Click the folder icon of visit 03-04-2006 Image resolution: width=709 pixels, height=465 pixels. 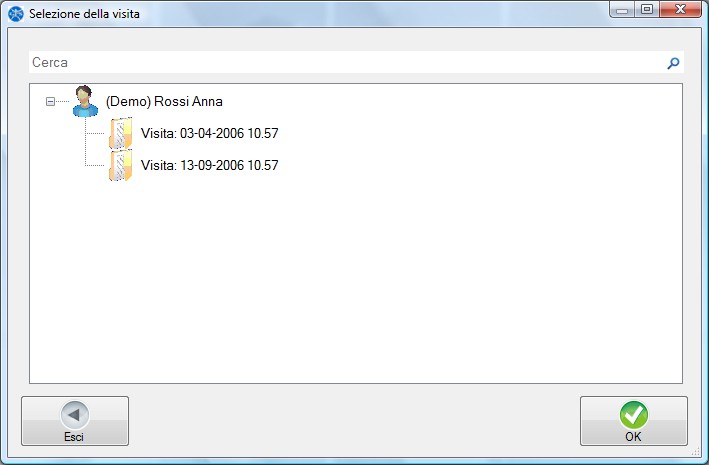tap(121, 133)
